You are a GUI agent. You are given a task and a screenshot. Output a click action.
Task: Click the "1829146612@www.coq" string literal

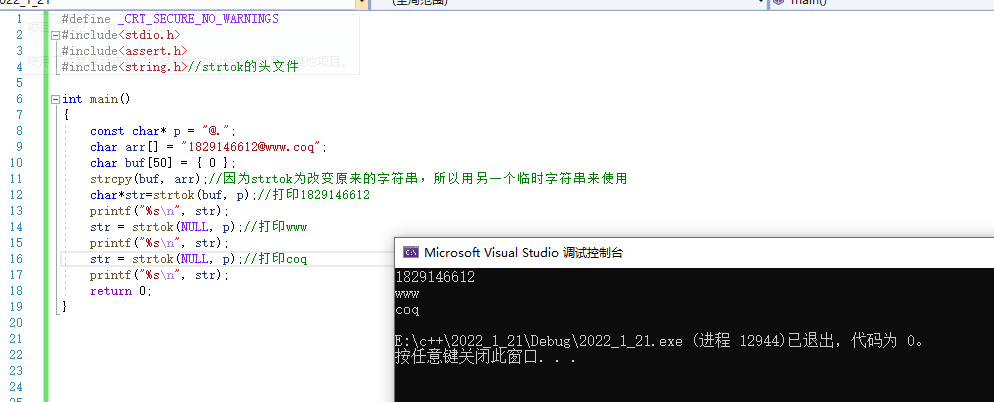pos(252,147)
